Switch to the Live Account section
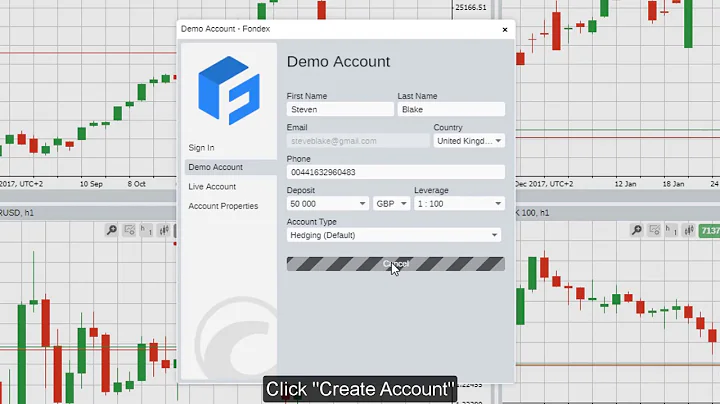Viewport: 720px width, 404px height. click(x=212, y=187)
